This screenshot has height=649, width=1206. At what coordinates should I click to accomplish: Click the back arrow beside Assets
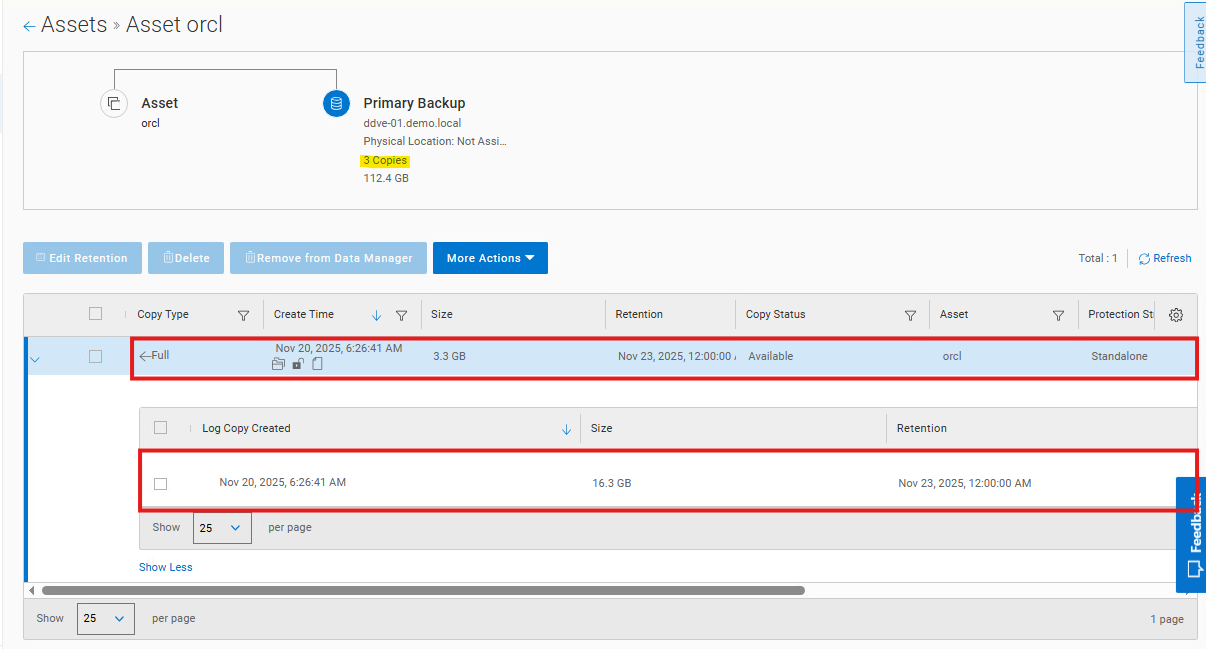tap(29, 26)
